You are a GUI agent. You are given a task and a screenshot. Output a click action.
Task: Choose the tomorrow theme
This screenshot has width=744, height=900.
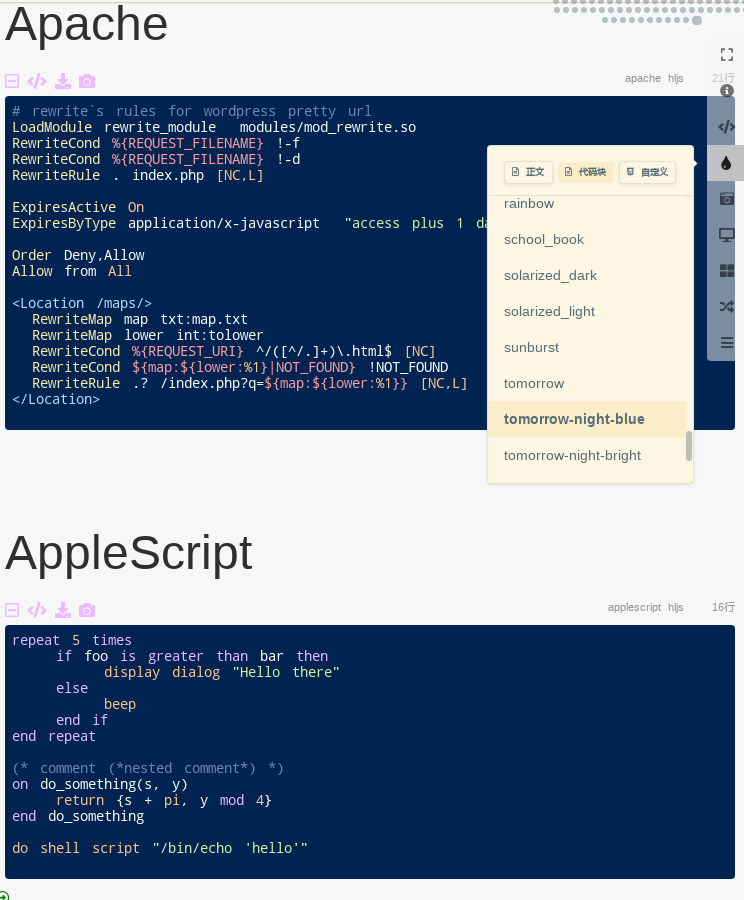coord(587,383)
